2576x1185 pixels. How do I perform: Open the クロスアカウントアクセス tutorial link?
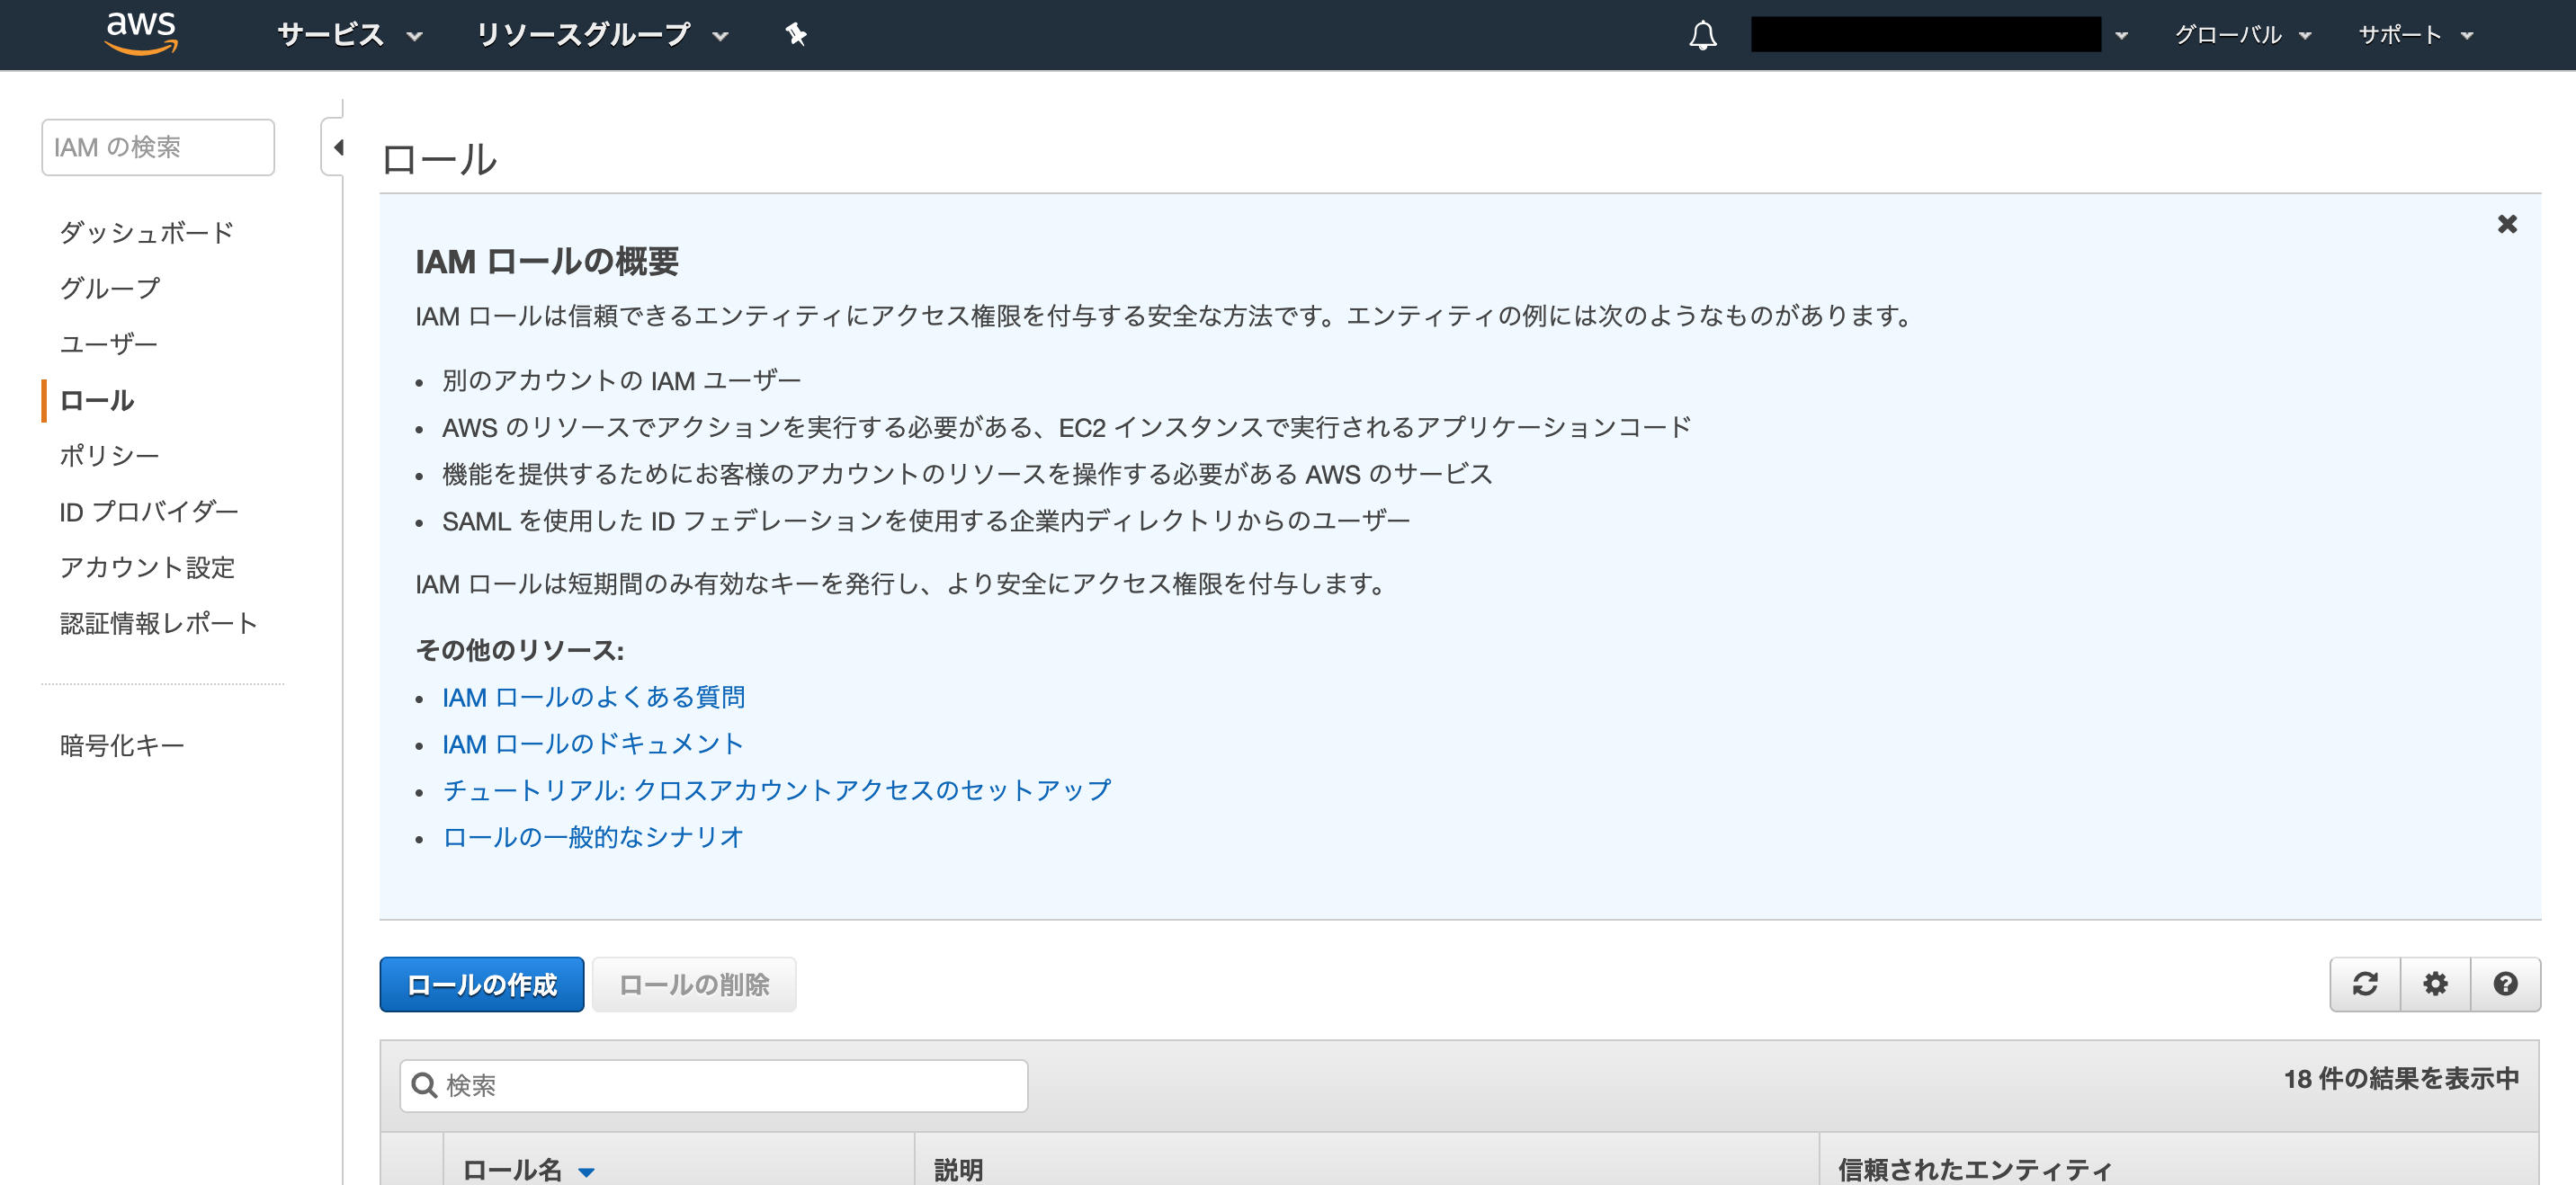[776, 790]
